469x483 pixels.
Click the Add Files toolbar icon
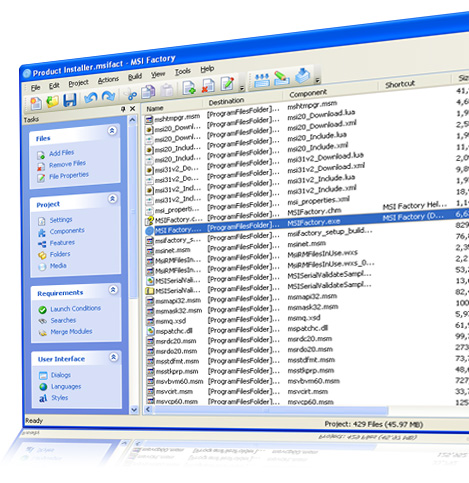(189, 88)
